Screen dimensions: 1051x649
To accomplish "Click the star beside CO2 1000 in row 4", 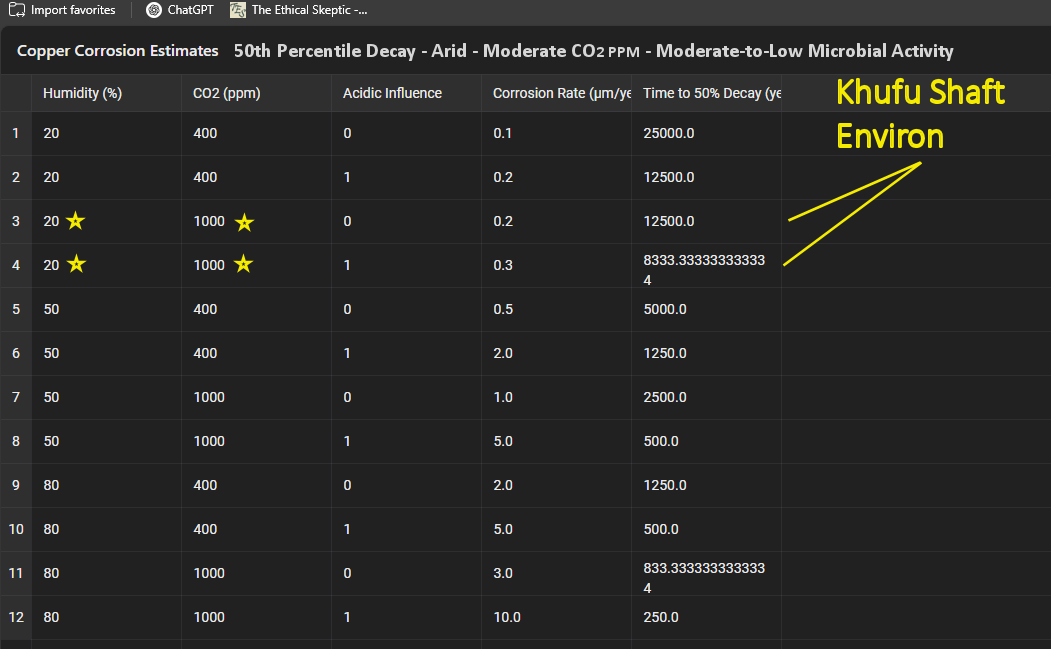I will point(244,264).
